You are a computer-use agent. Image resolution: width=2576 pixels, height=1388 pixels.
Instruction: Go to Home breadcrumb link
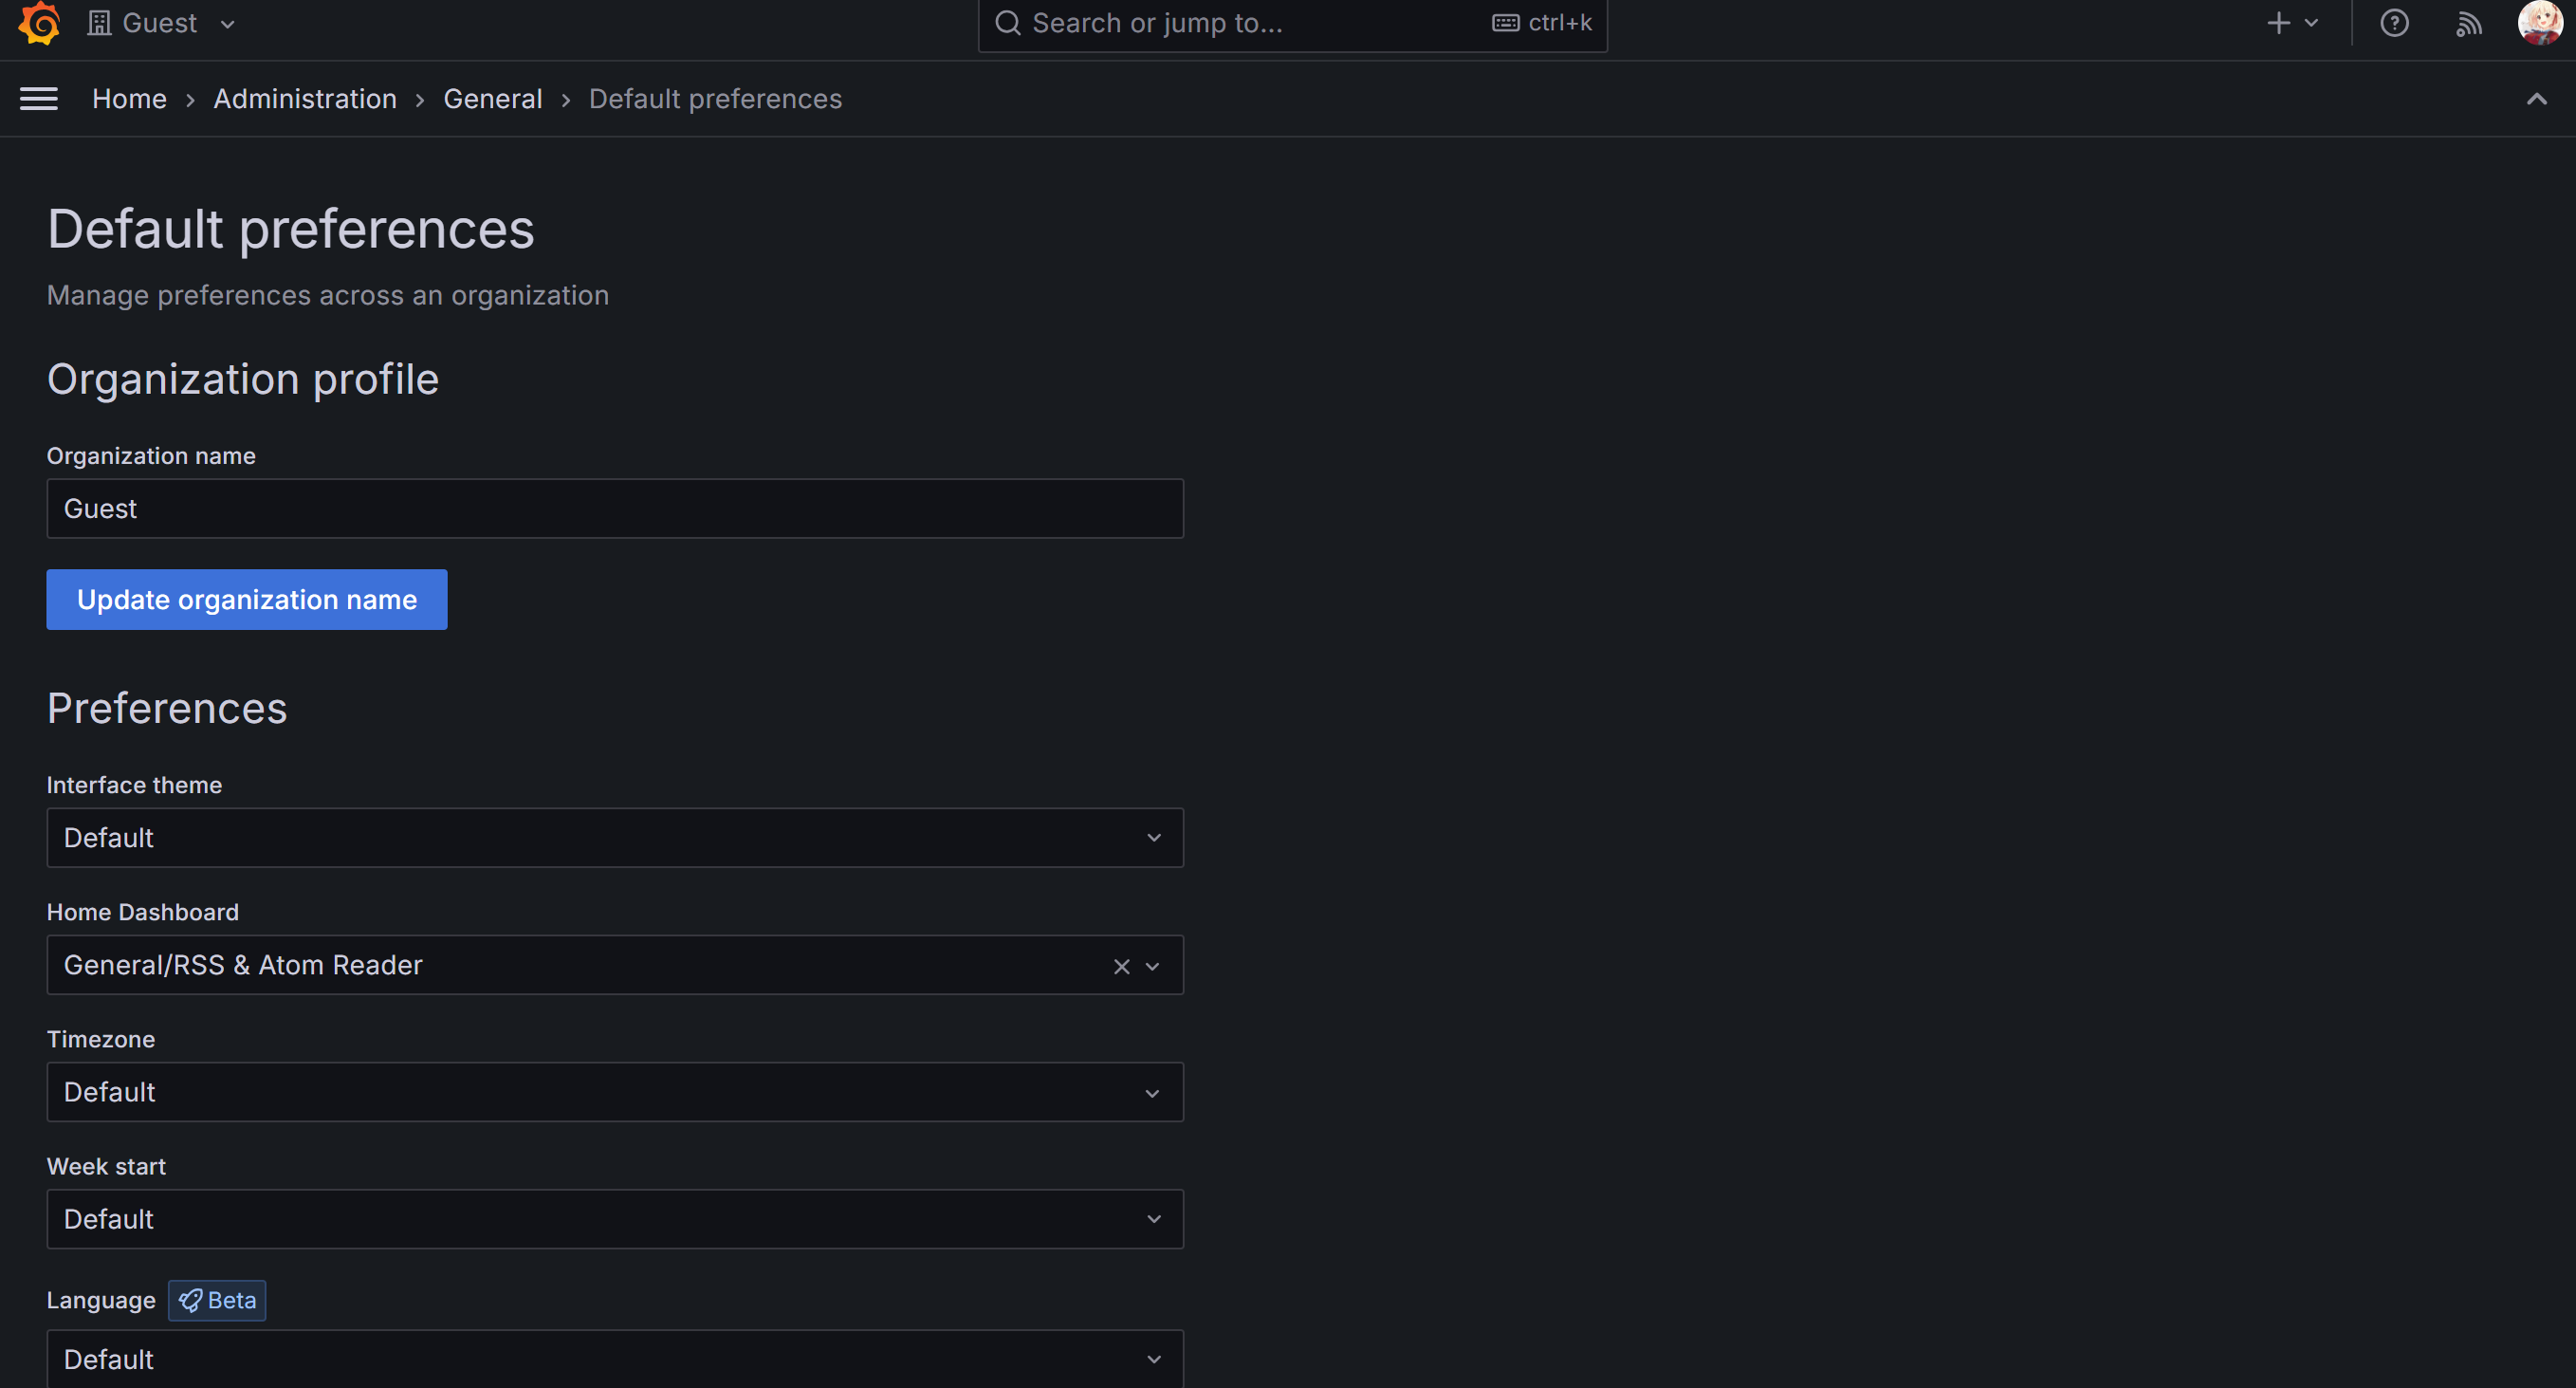(x=129, y=99)
